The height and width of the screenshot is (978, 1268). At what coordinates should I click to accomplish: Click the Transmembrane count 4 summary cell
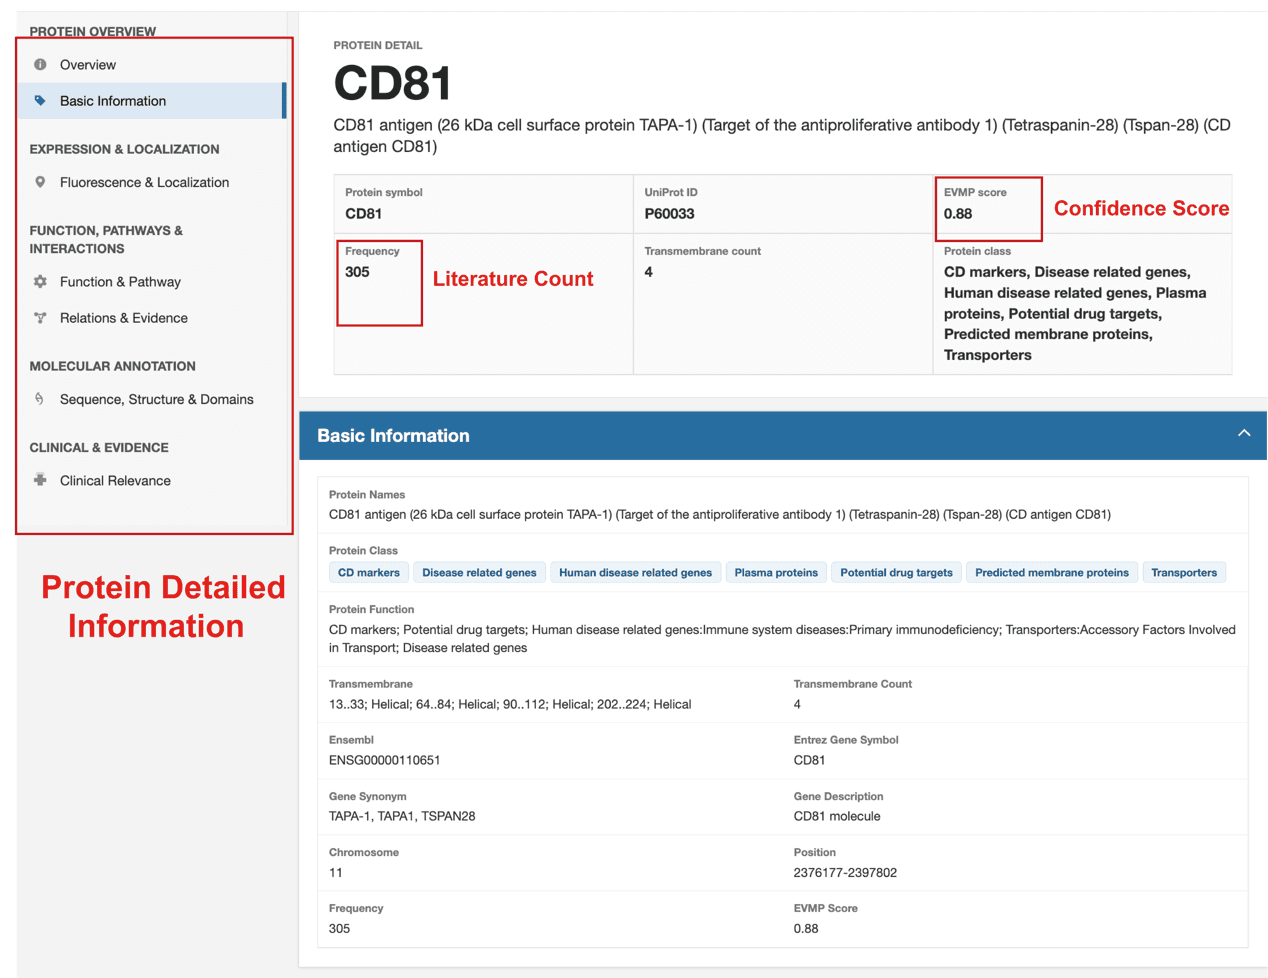click(x=783, y=304)
